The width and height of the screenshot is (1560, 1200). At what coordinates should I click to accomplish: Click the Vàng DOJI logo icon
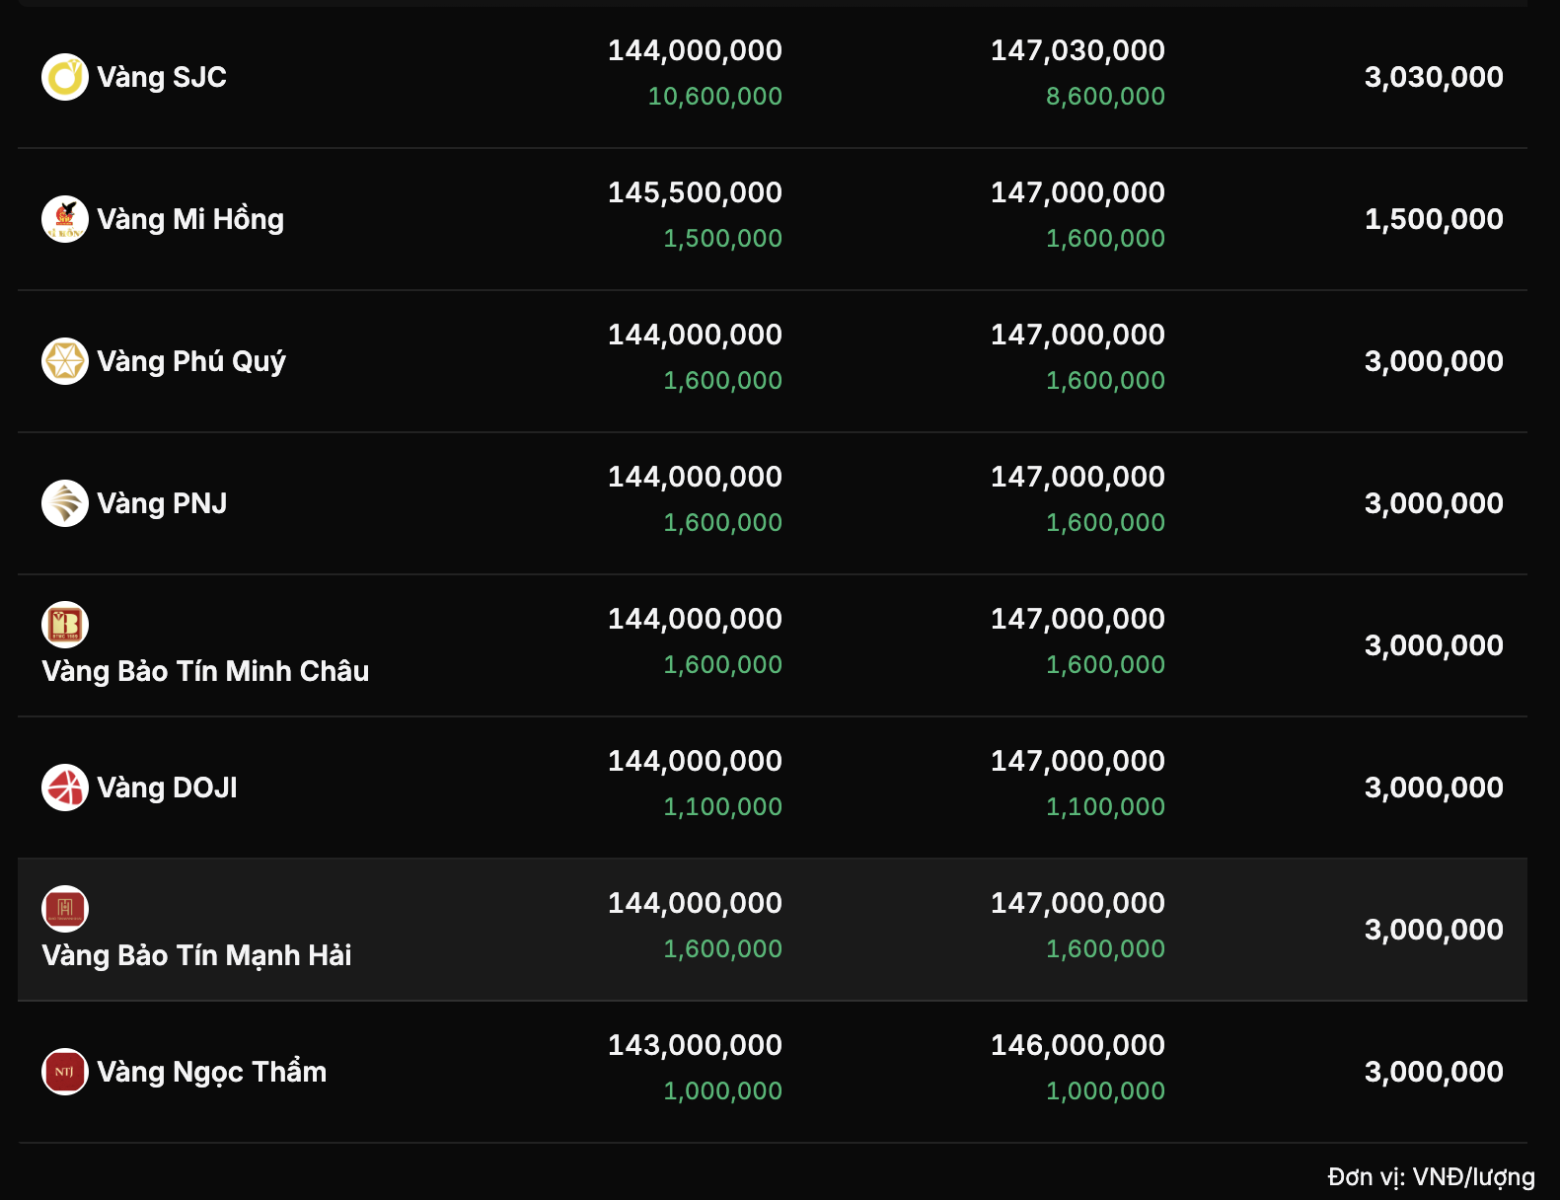[65, 787]
